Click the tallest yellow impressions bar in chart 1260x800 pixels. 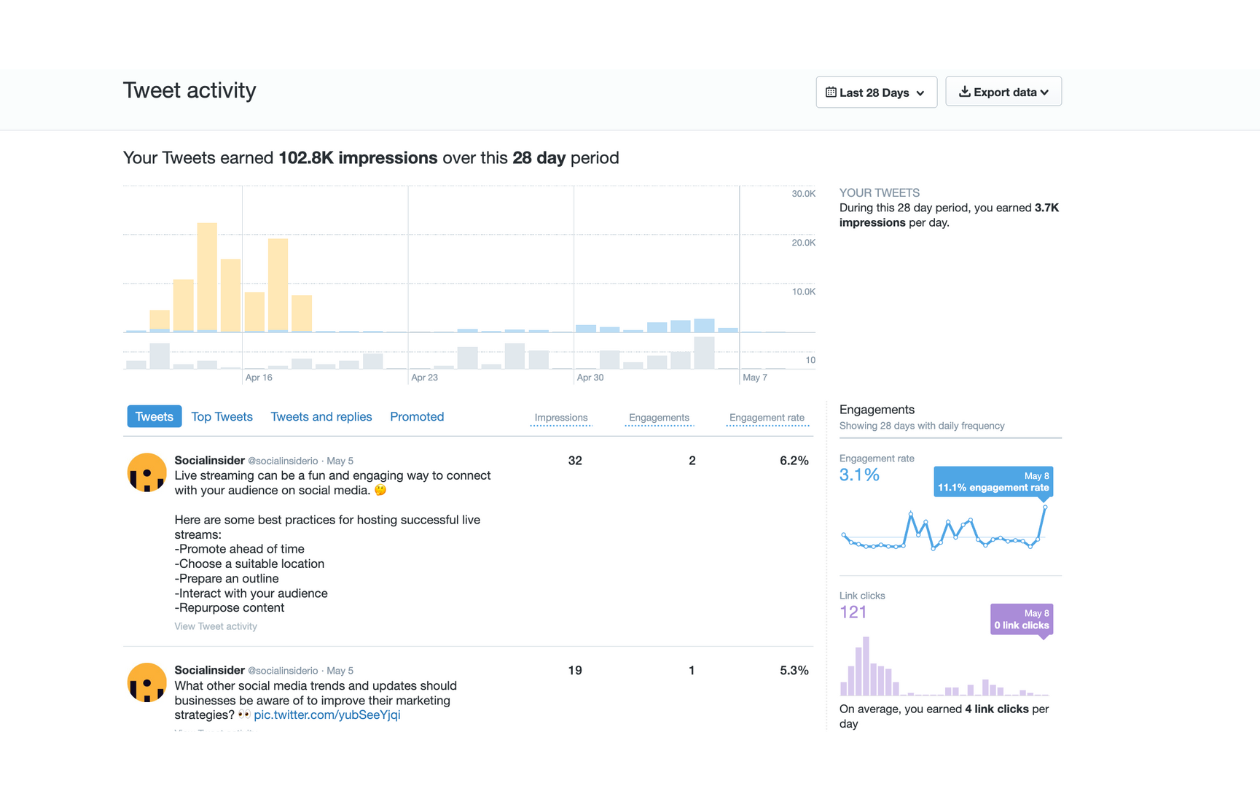coord(207,277)
